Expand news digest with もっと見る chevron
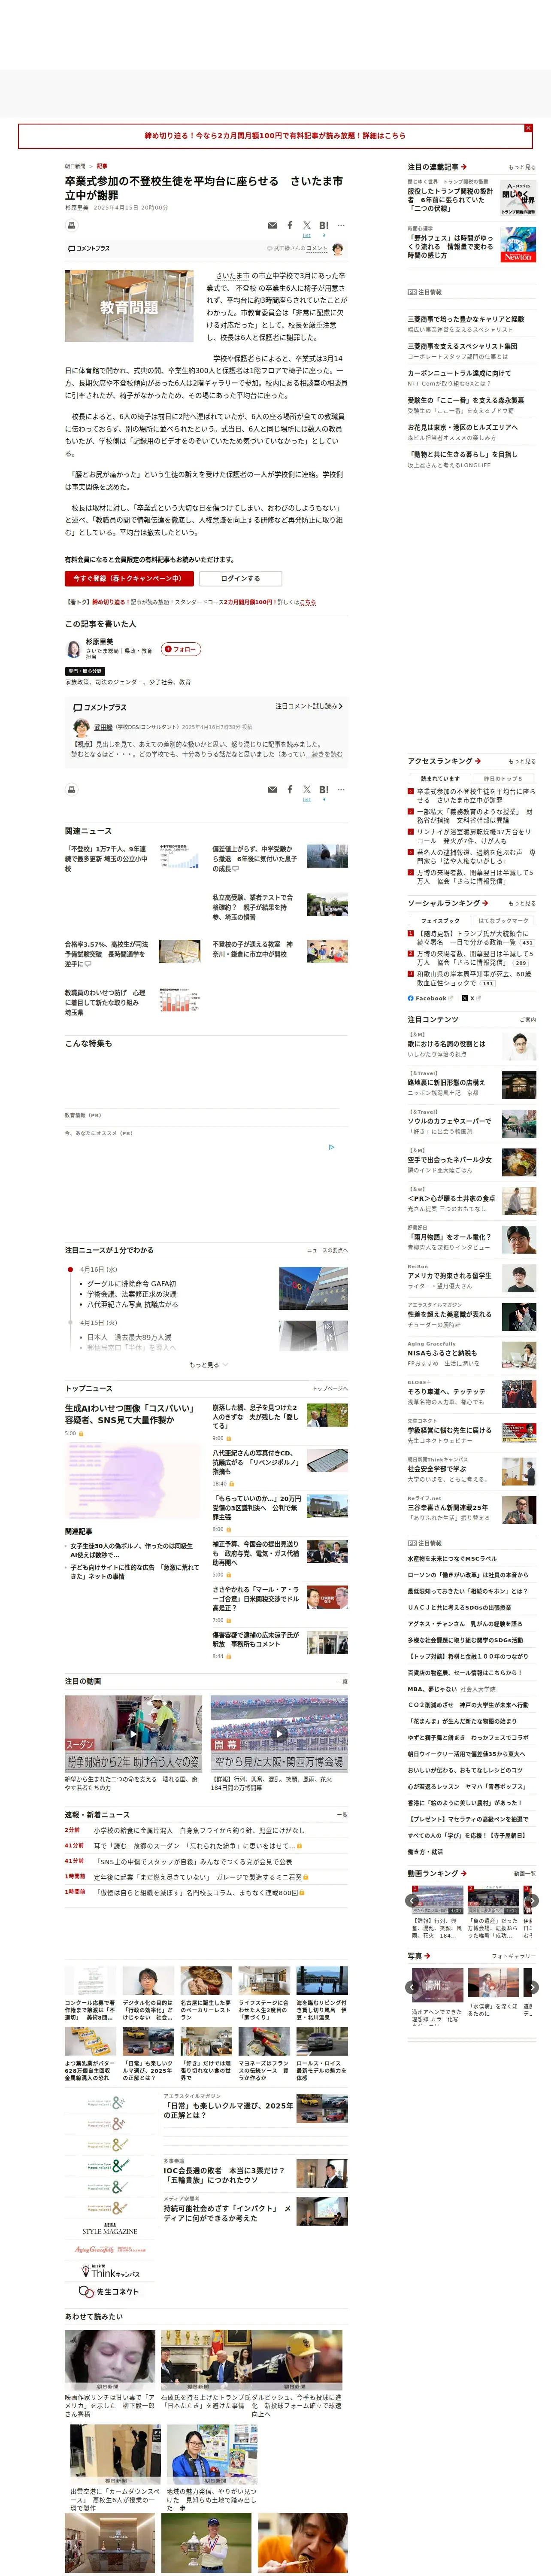Screen dimensions: 551x2576 pos(208,1364)
